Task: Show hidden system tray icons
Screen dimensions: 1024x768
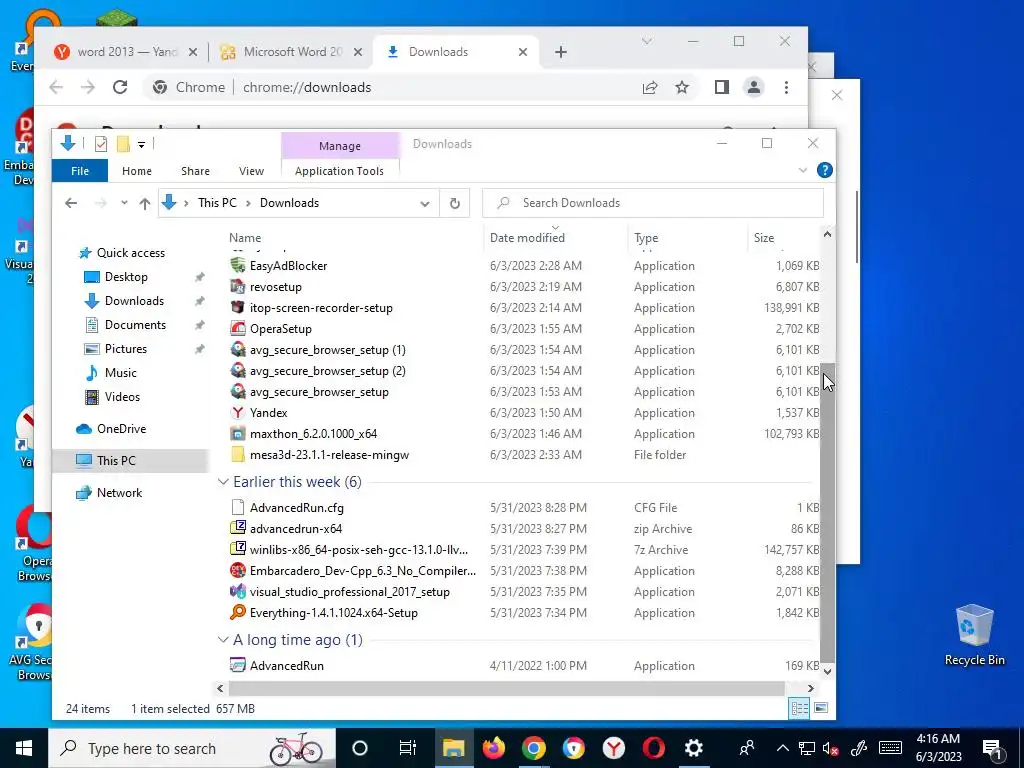Action: click(x=782, y=748)
